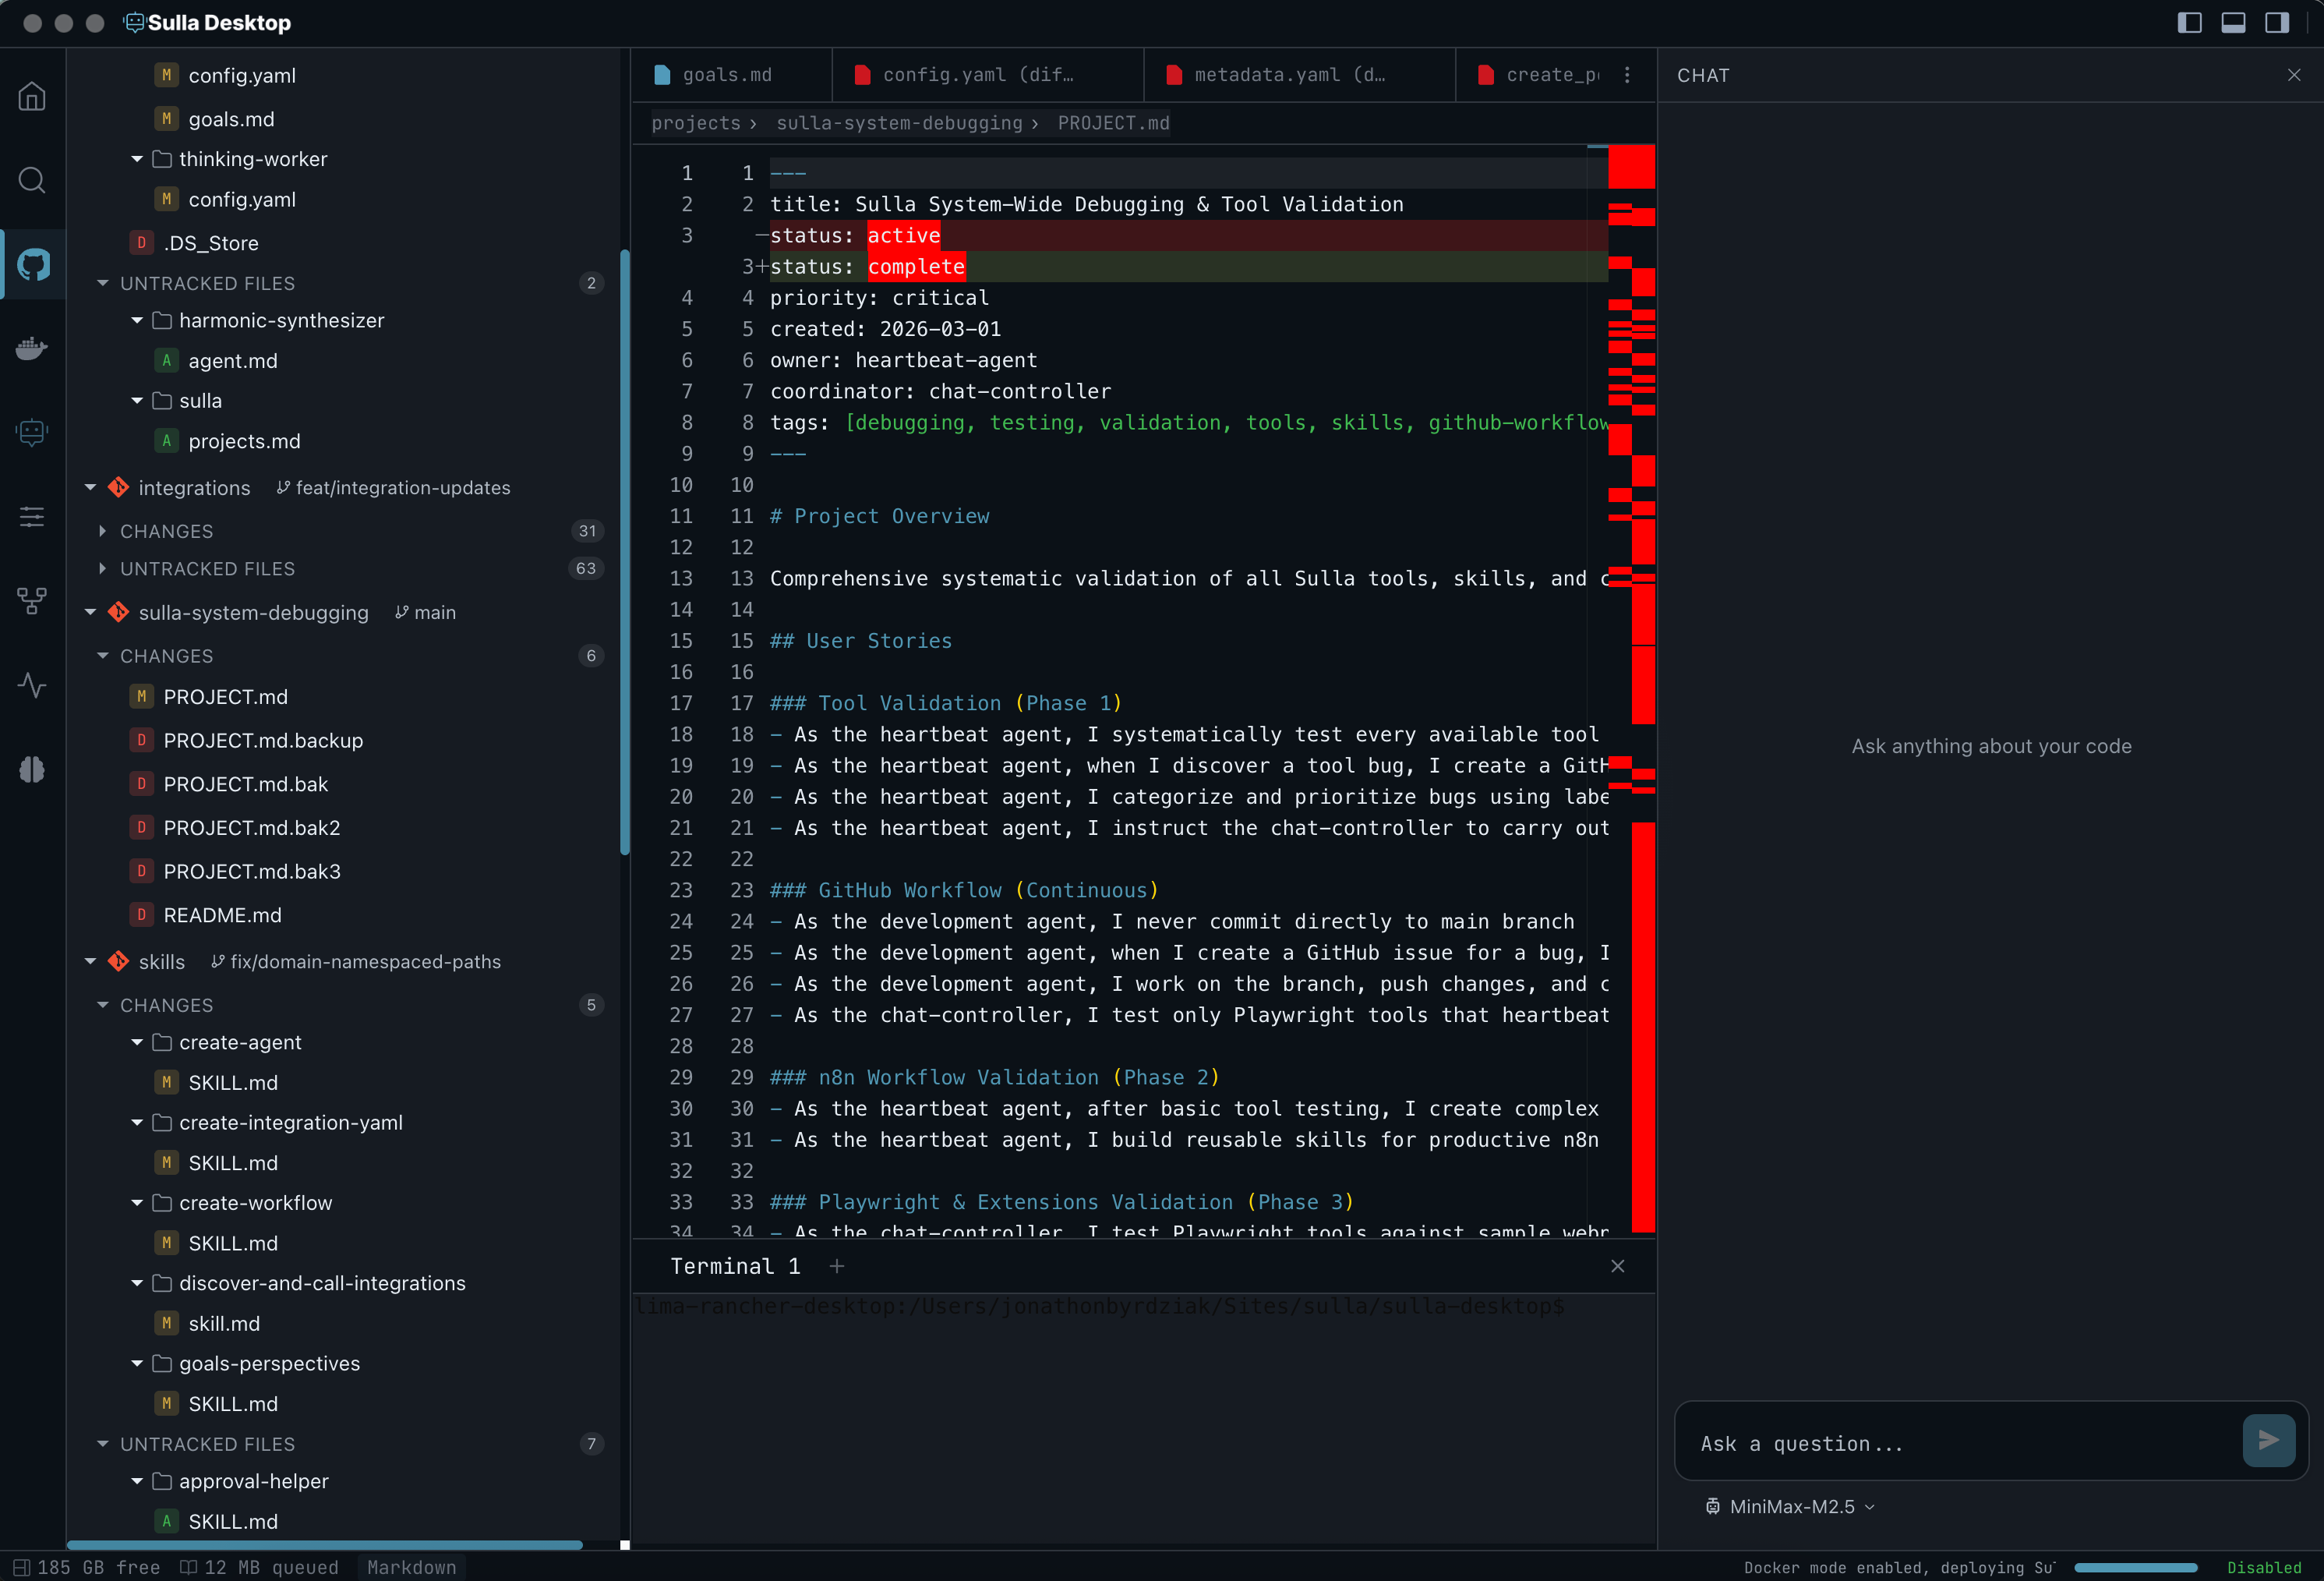Open the settings sliders panel

point(32,516)
